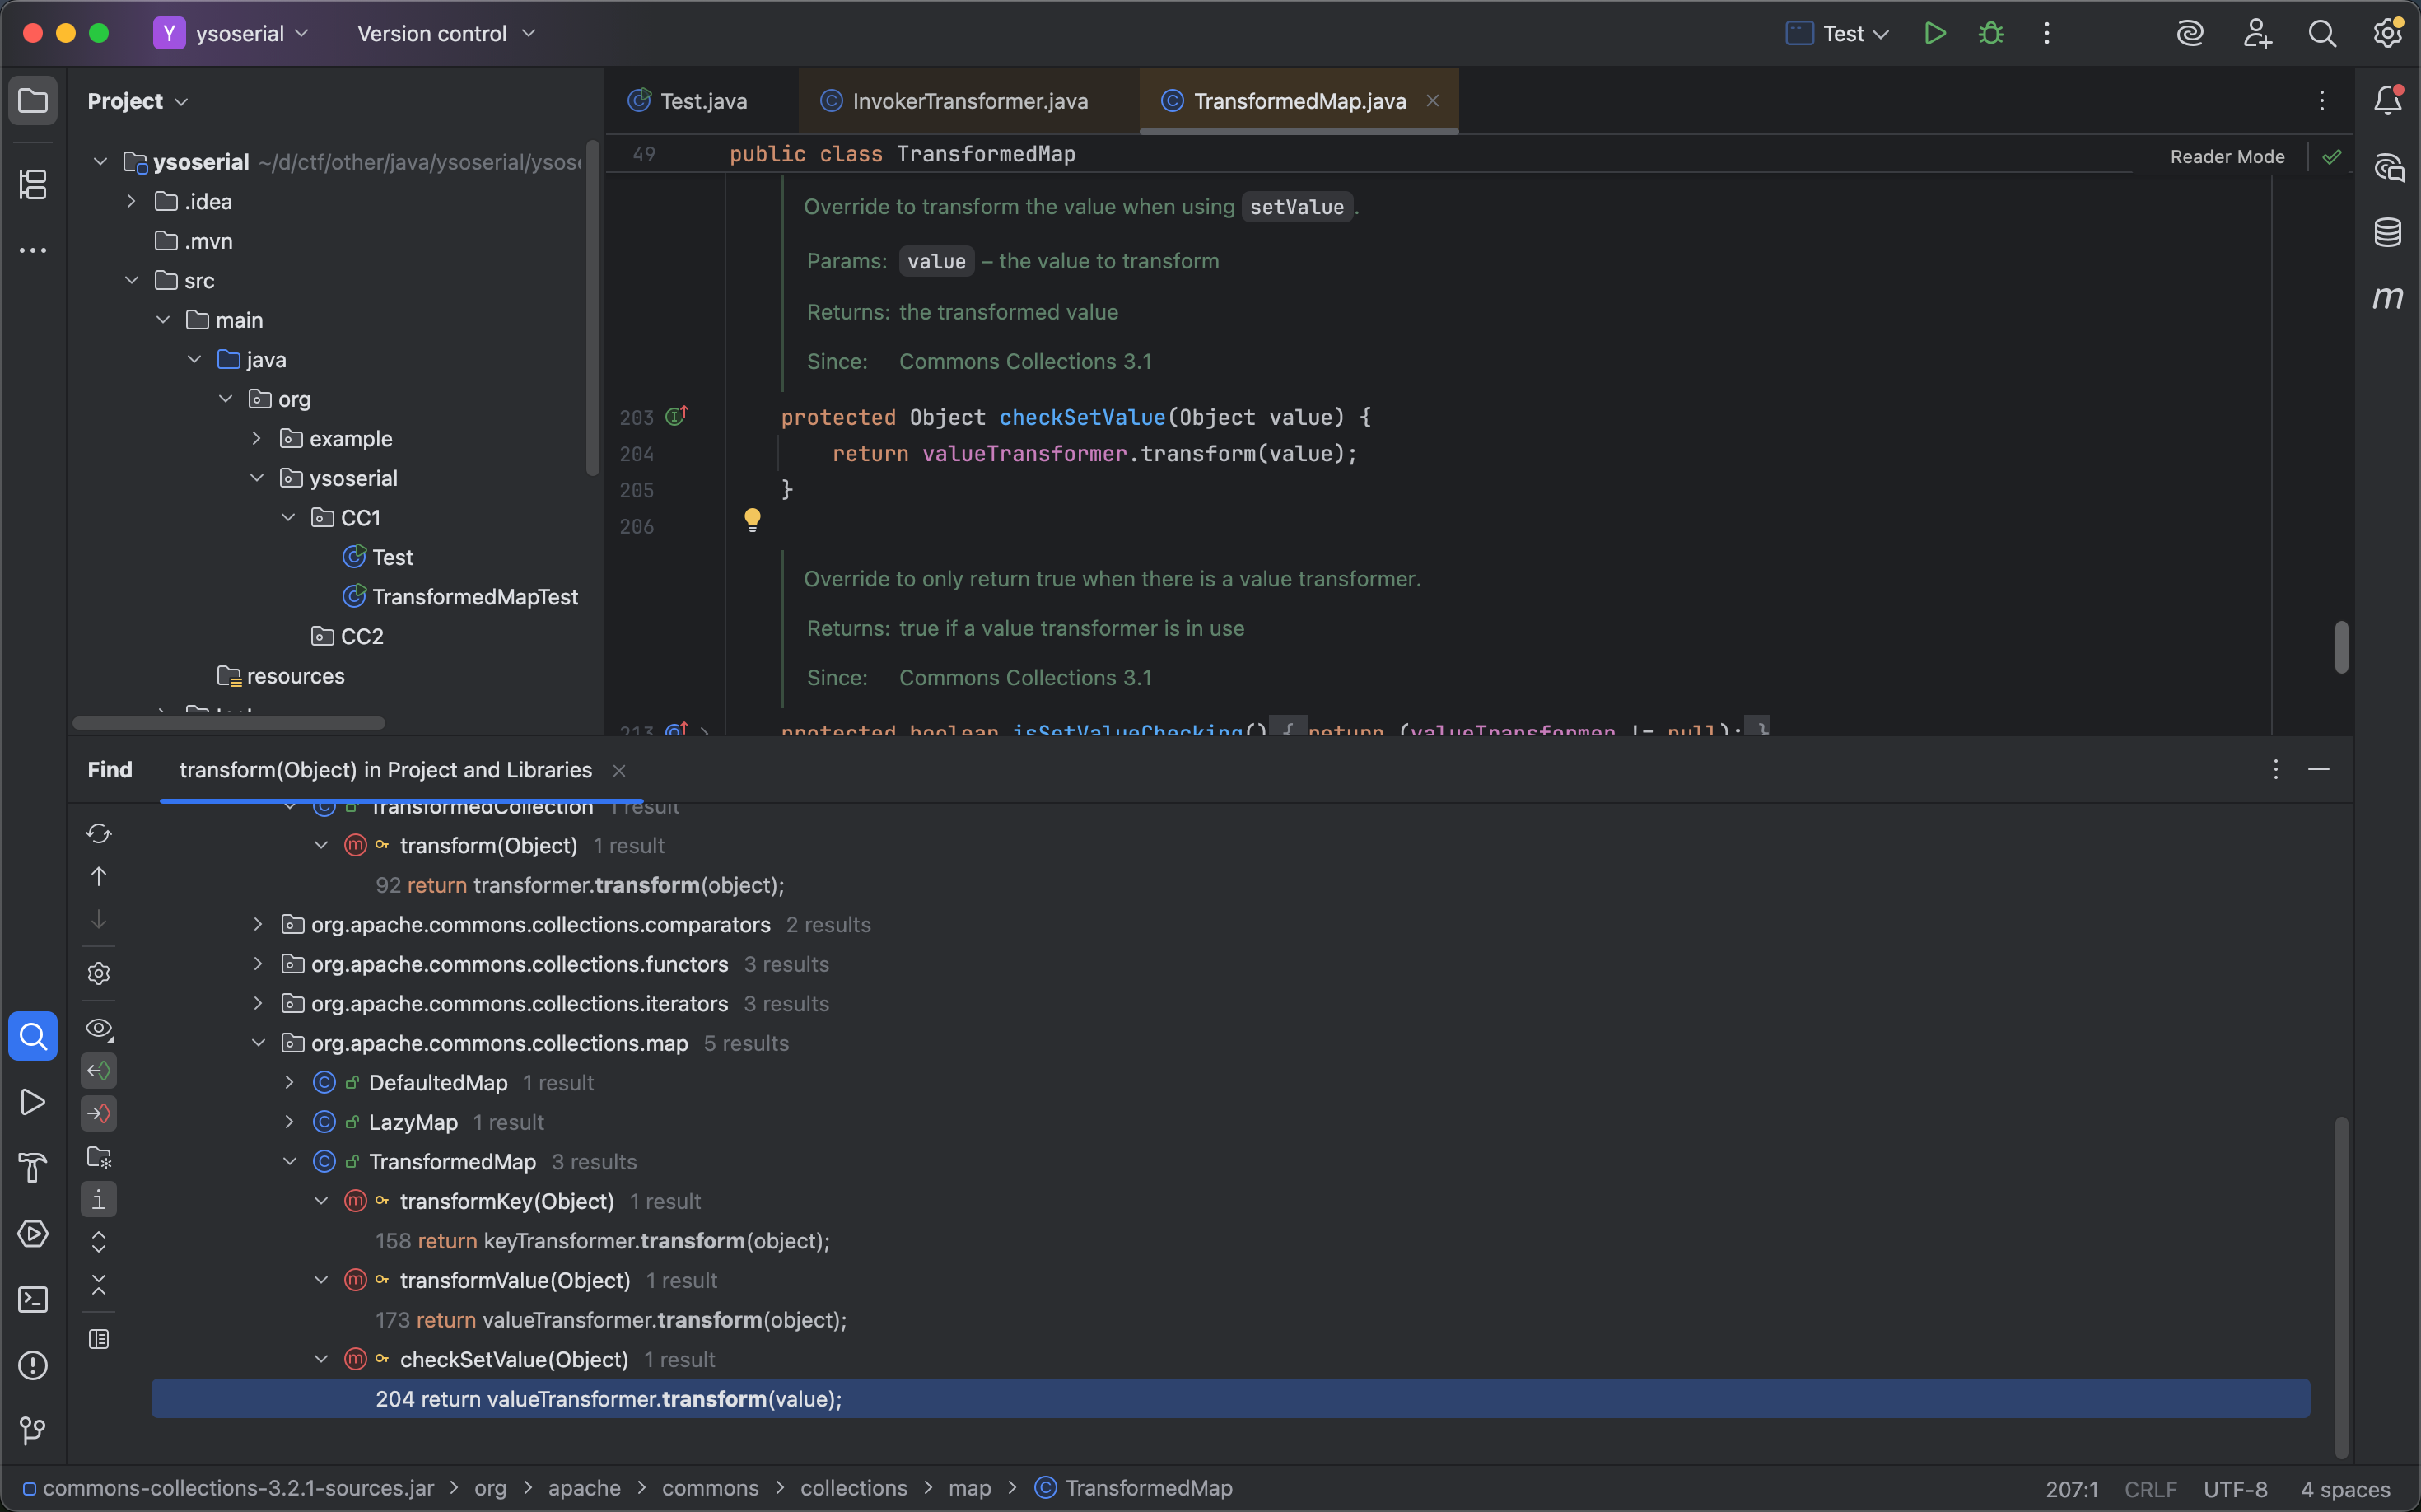Image resolution: width=2421 pixels, height=1512 pixels.
Task: Open the Problems tool window icon
Action: [x=32, y=1365]
